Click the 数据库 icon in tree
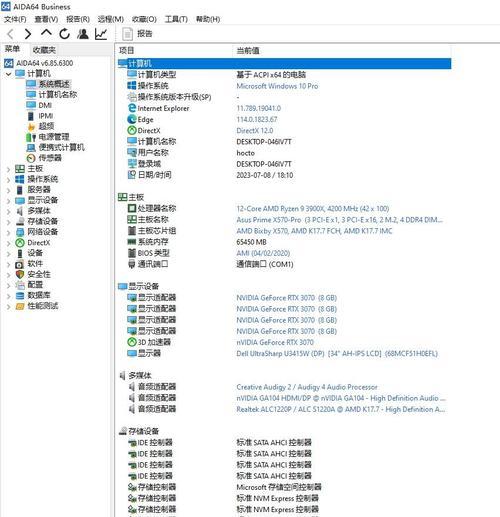500x517 pixels. [x=20, y=296]
